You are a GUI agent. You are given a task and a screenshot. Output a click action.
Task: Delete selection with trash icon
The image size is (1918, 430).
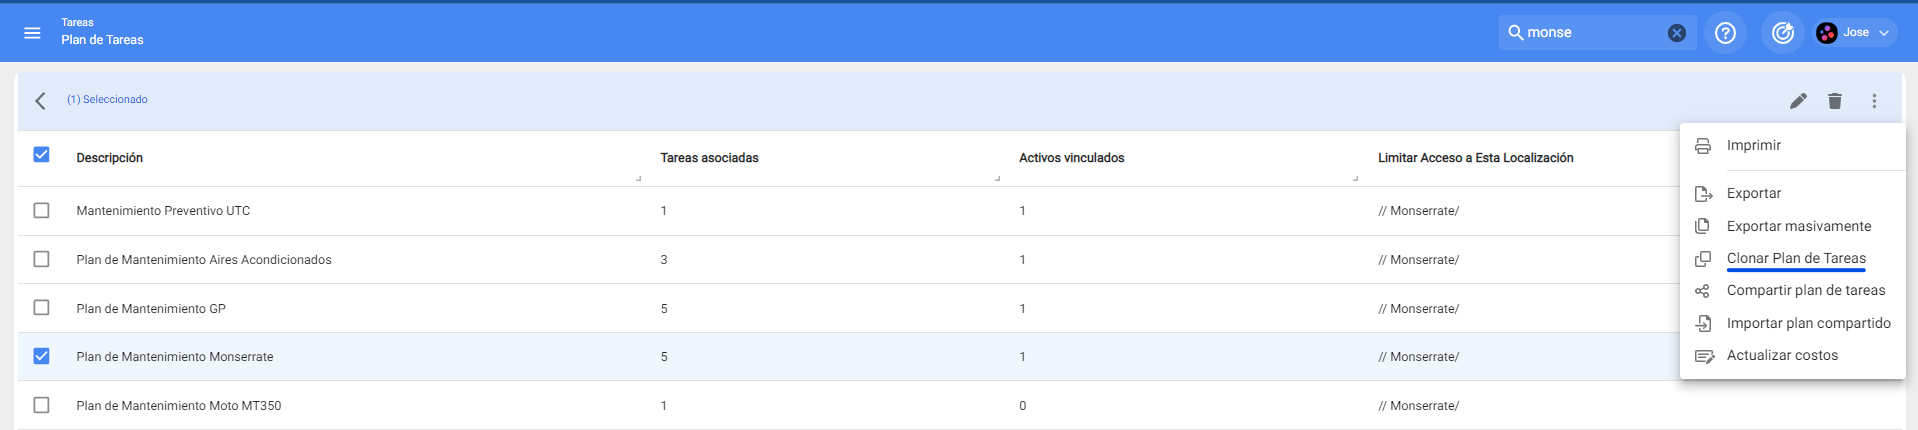point(1834,101)
